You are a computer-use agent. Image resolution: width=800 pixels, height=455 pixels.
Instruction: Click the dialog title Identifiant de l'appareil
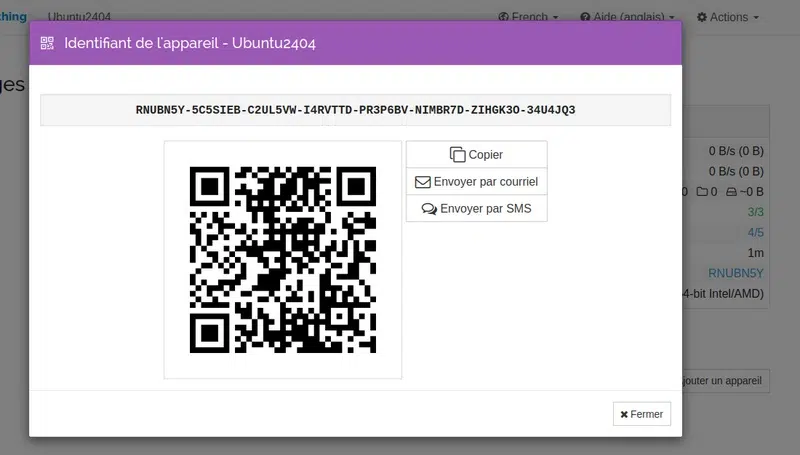pyautogui.click(x=190, y=43)
